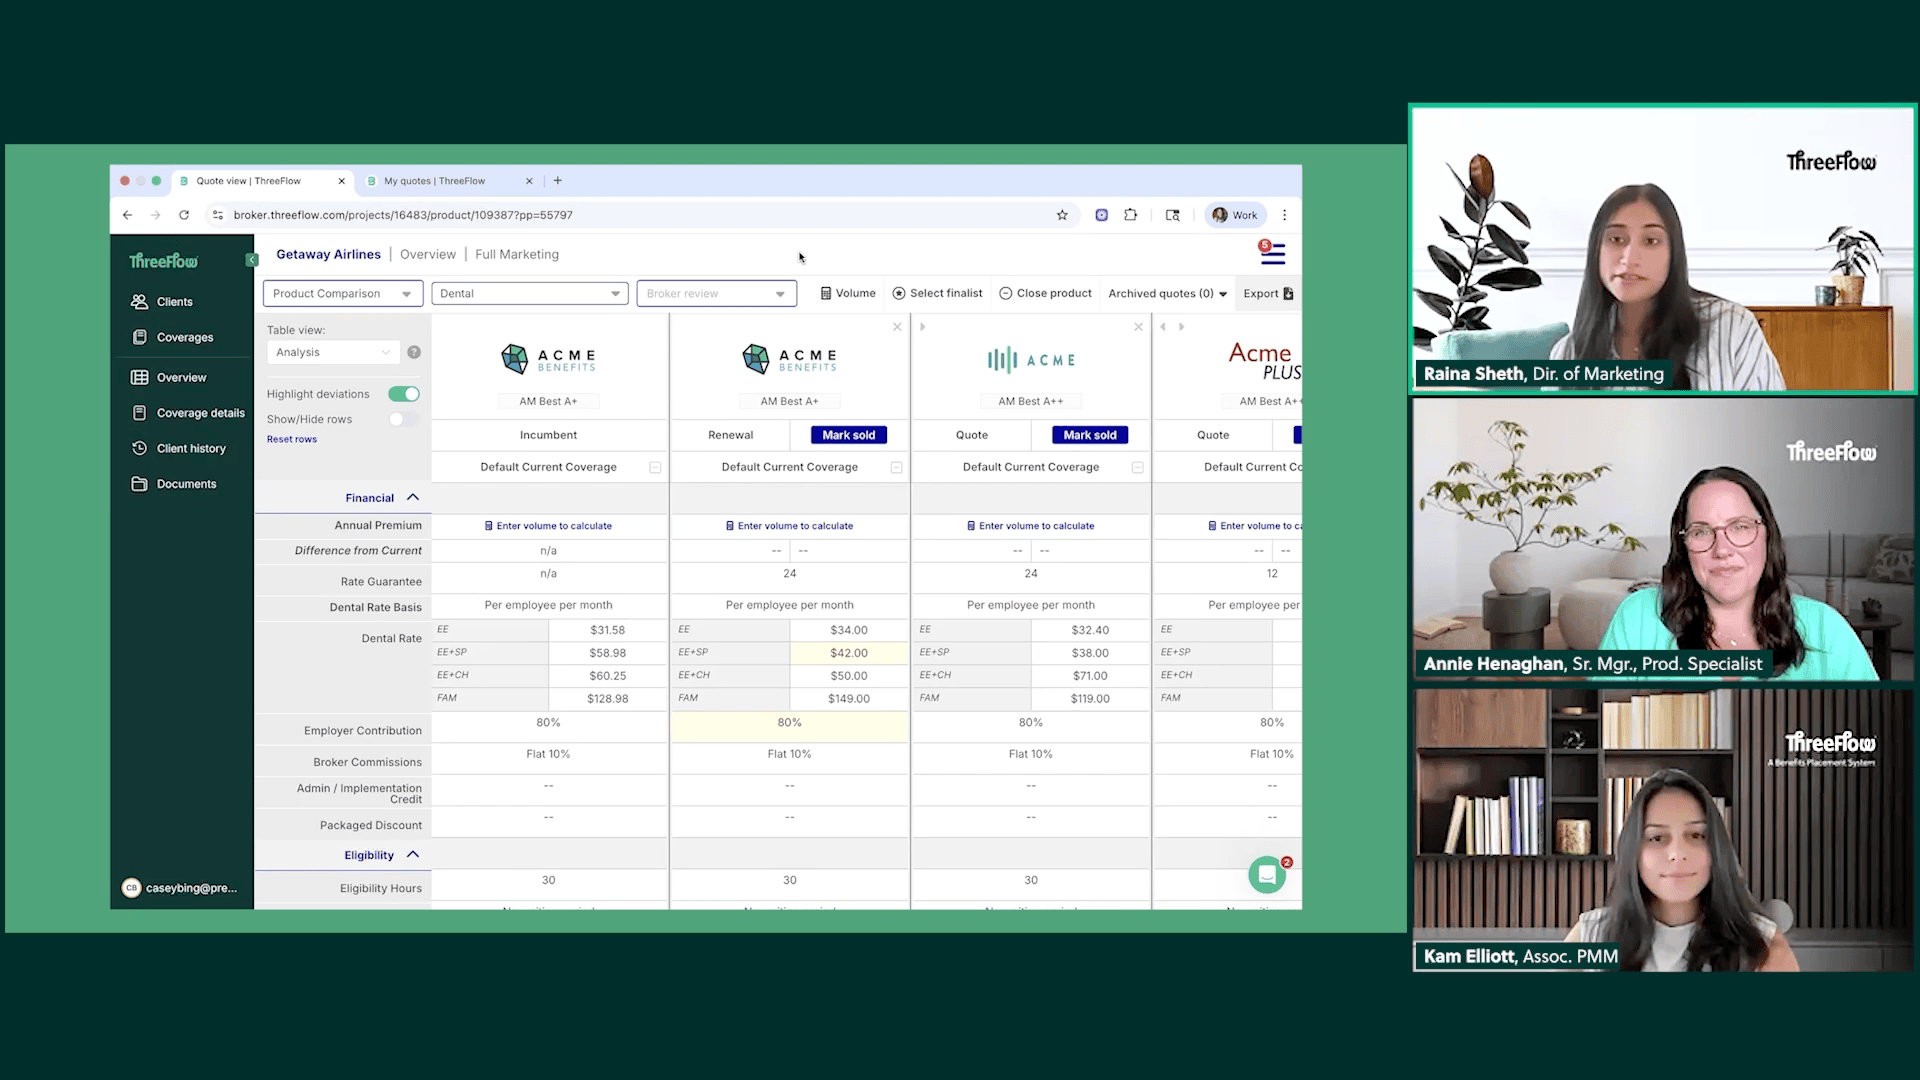The width and height of the screenshot is (1920, 1080).
Task: Collapse the Financial section
Action: 412,498
